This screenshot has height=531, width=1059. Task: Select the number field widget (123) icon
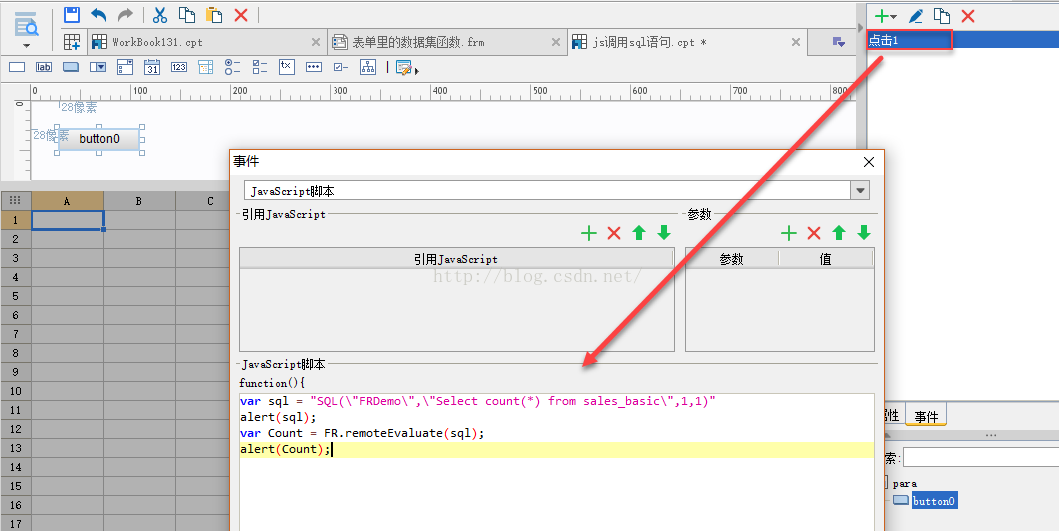coord(179,67)
